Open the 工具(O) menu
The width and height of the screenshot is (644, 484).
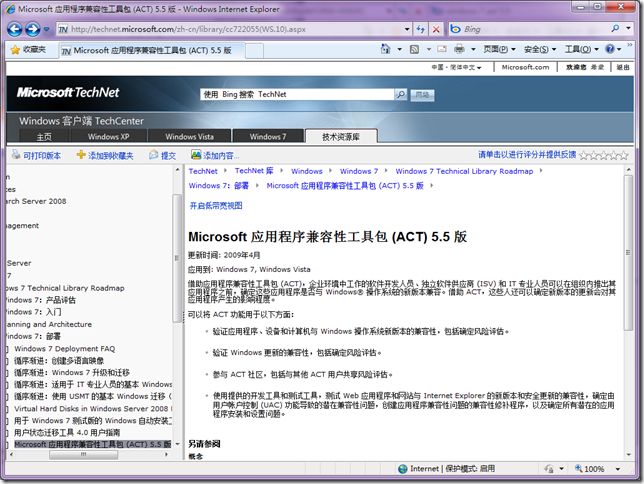click(x=582, y=49)
